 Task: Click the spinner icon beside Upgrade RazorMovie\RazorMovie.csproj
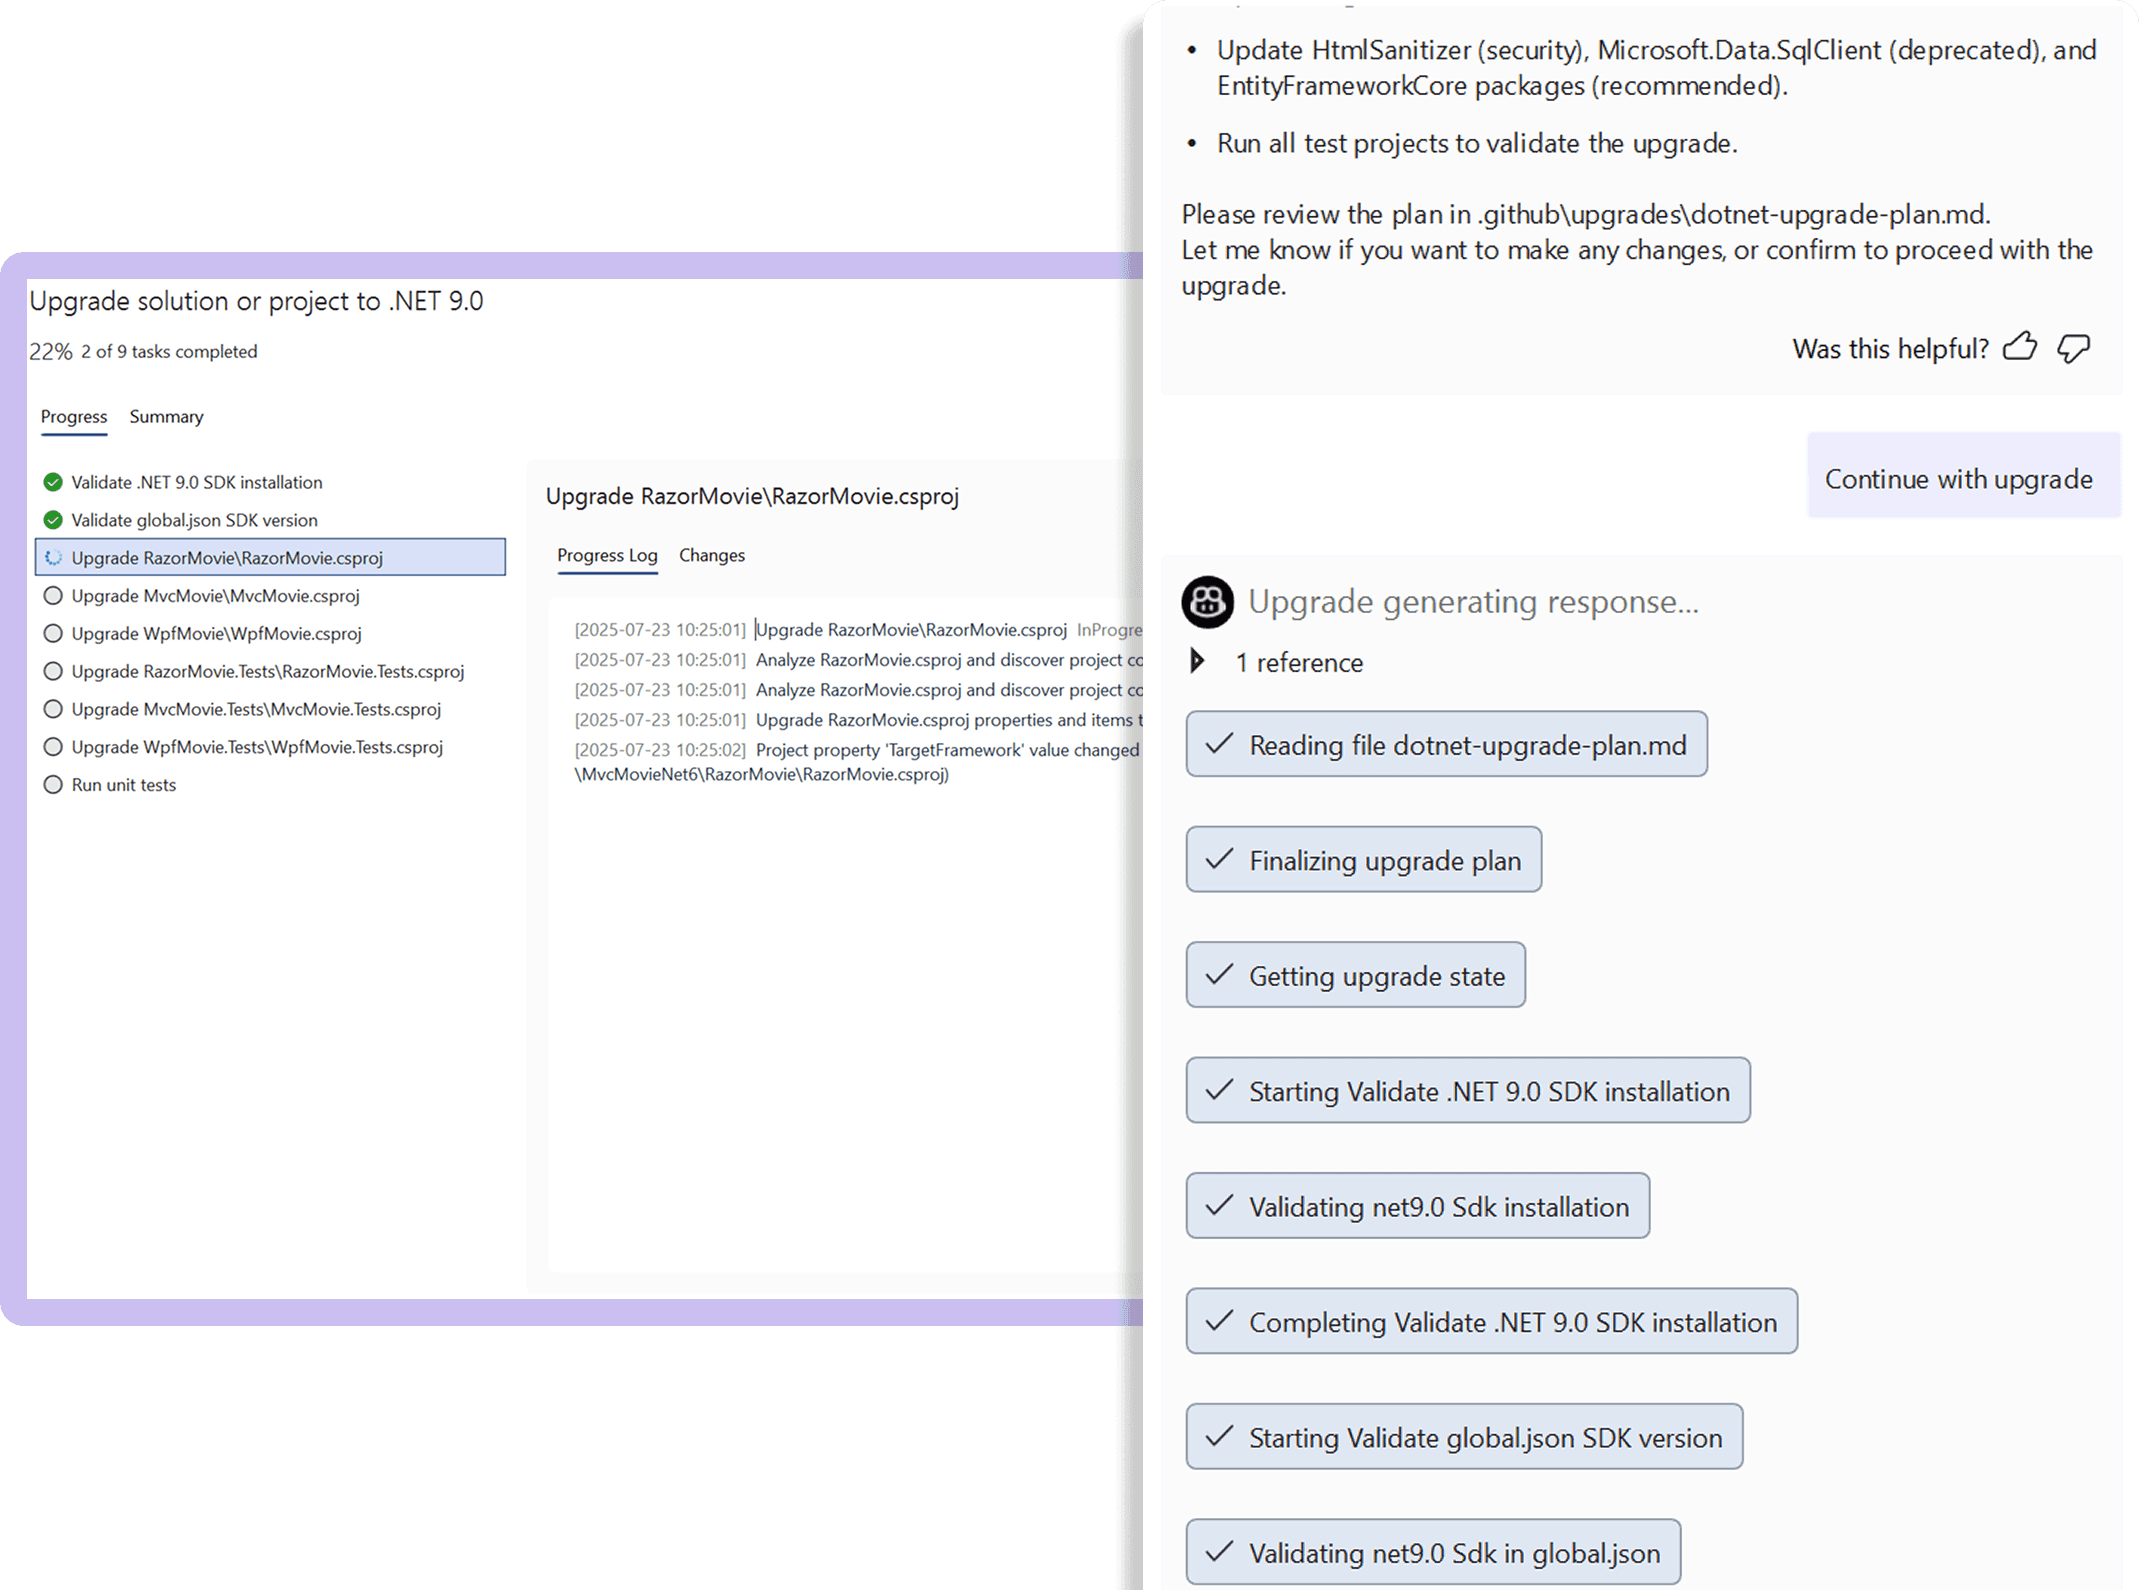pos(53,558)
